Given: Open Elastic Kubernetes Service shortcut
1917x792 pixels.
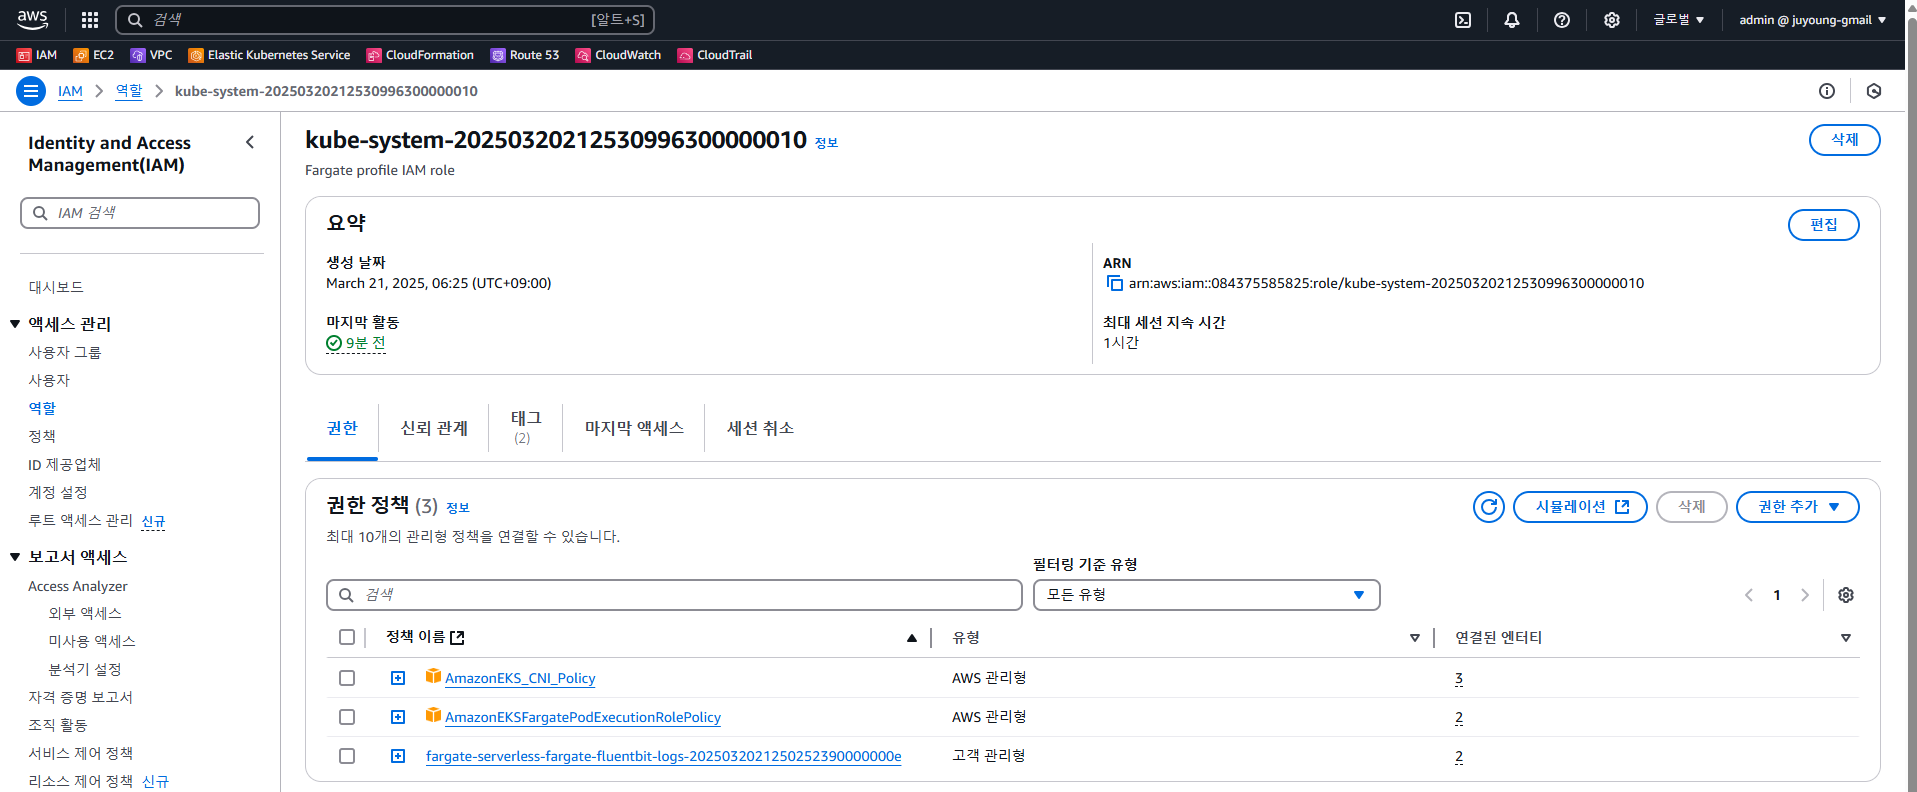Looking at the screenshot, I should point(269,55).
